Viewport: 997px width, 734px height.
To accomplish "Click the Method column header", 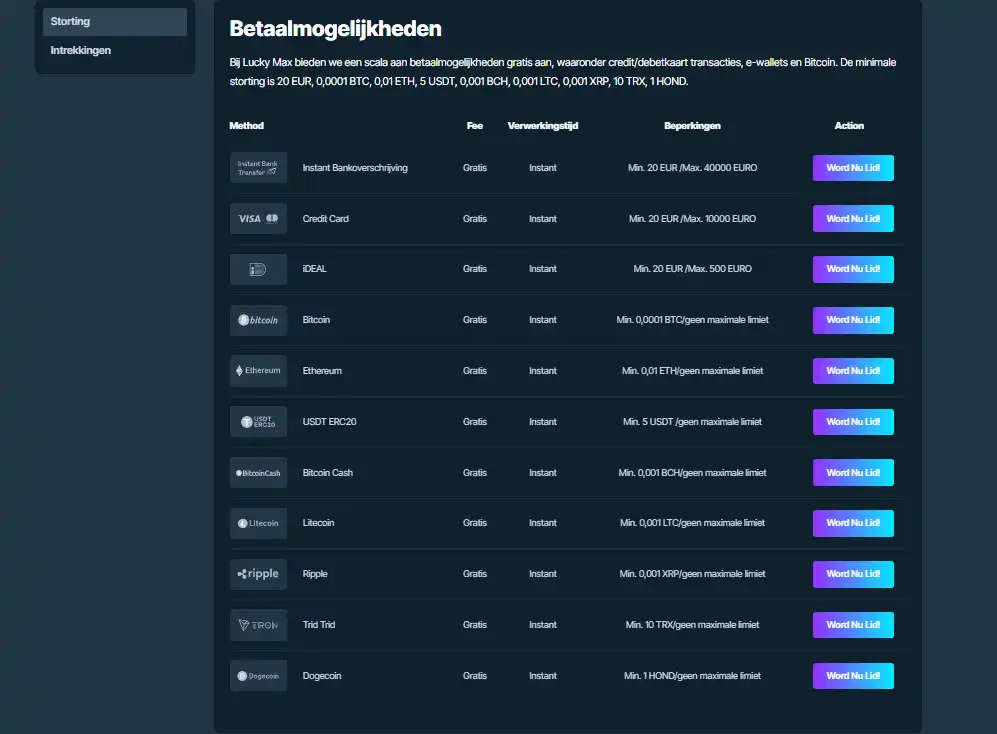I will coord(246,126).
